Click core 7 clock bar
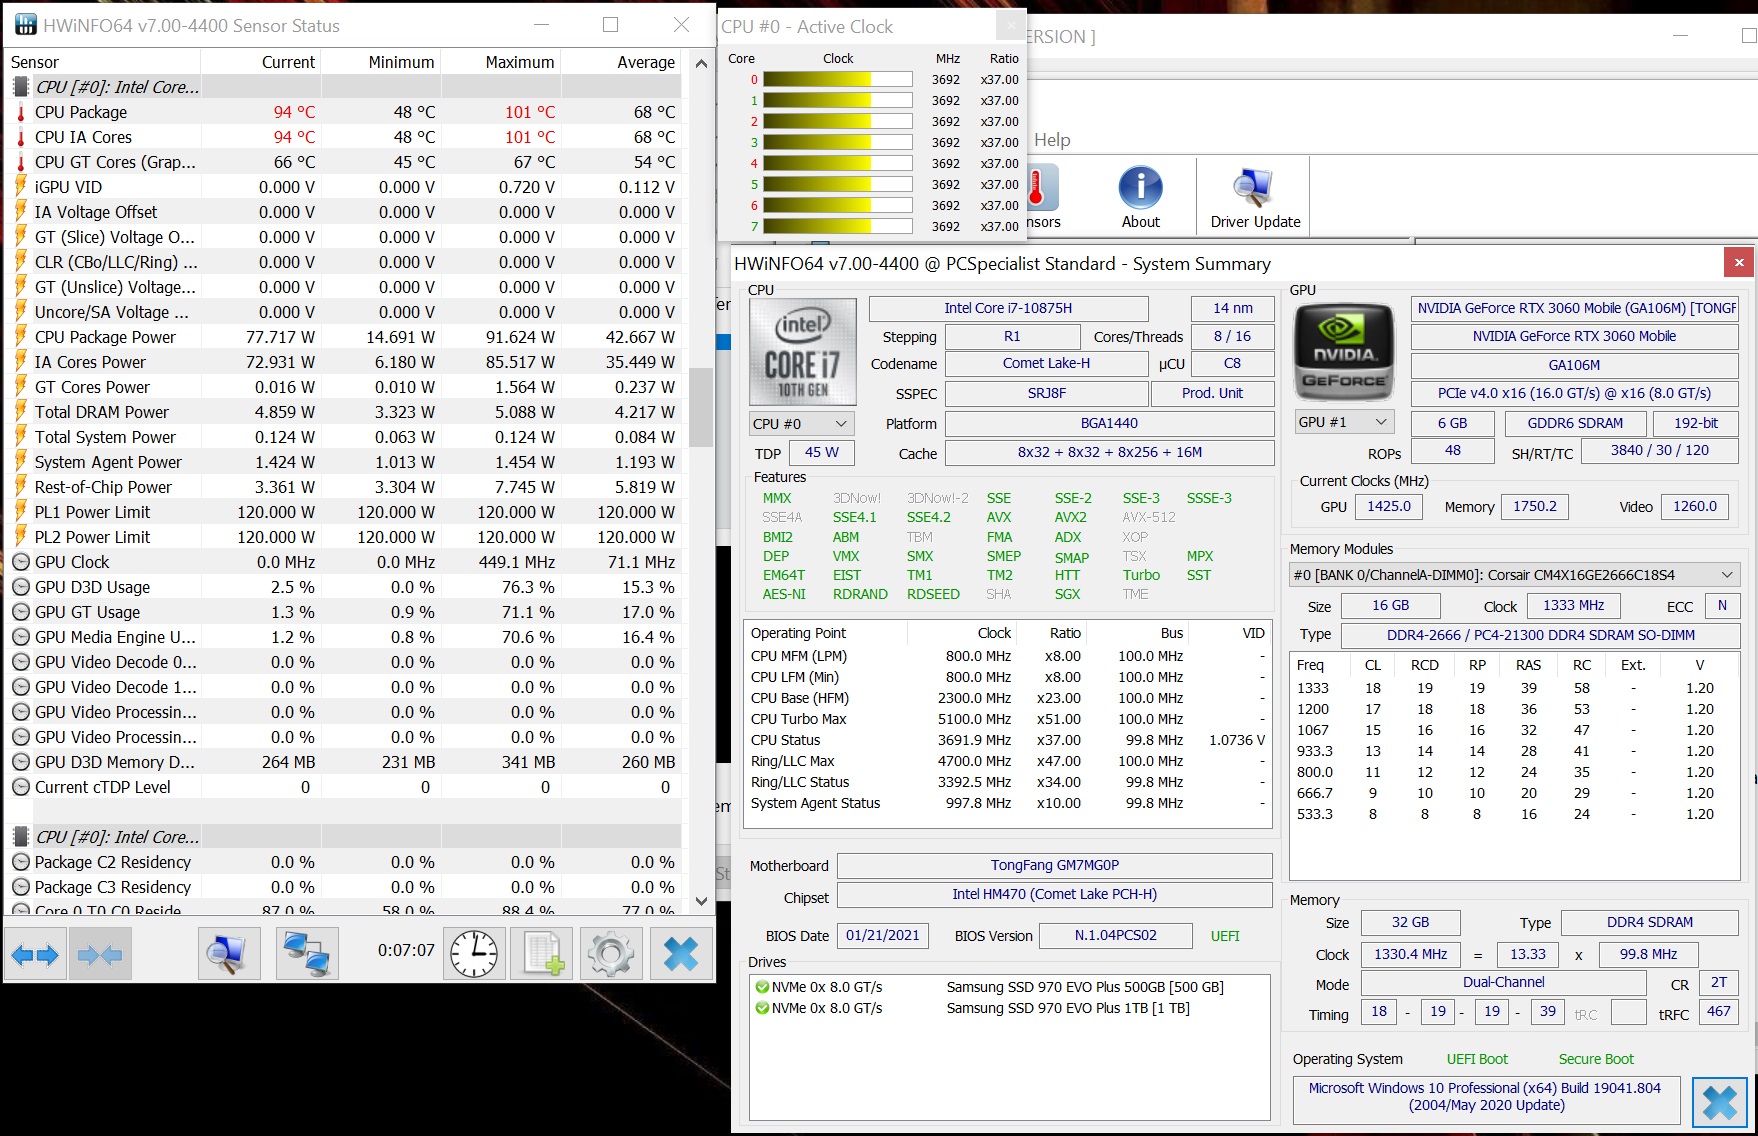The image size is (1758, 1136). pos(838,226)
